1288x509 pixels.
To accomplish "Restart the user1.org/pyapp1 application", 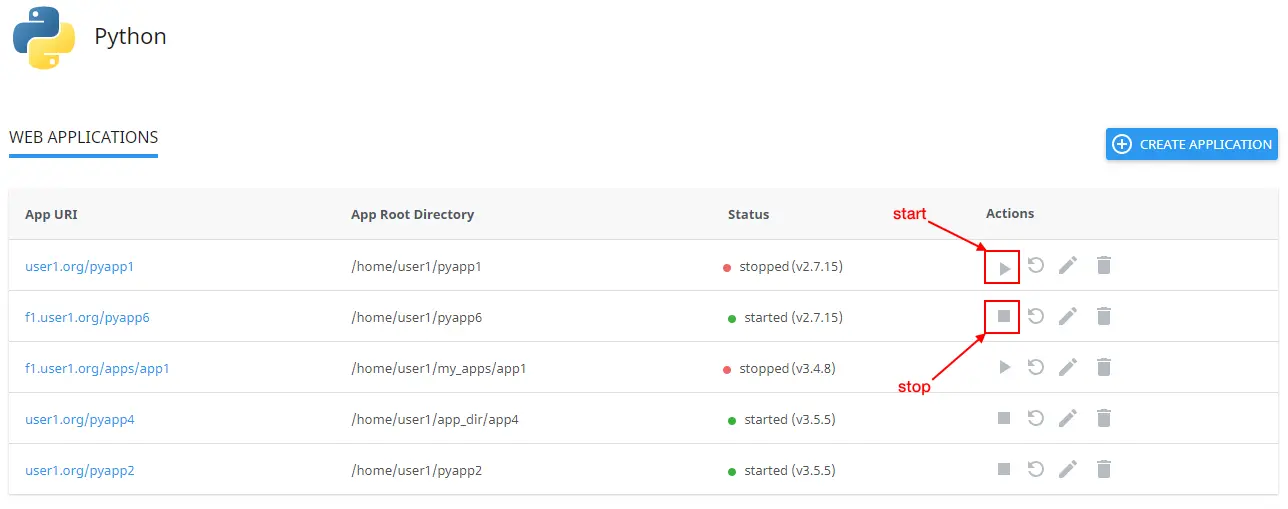I will coord(1036,266).
